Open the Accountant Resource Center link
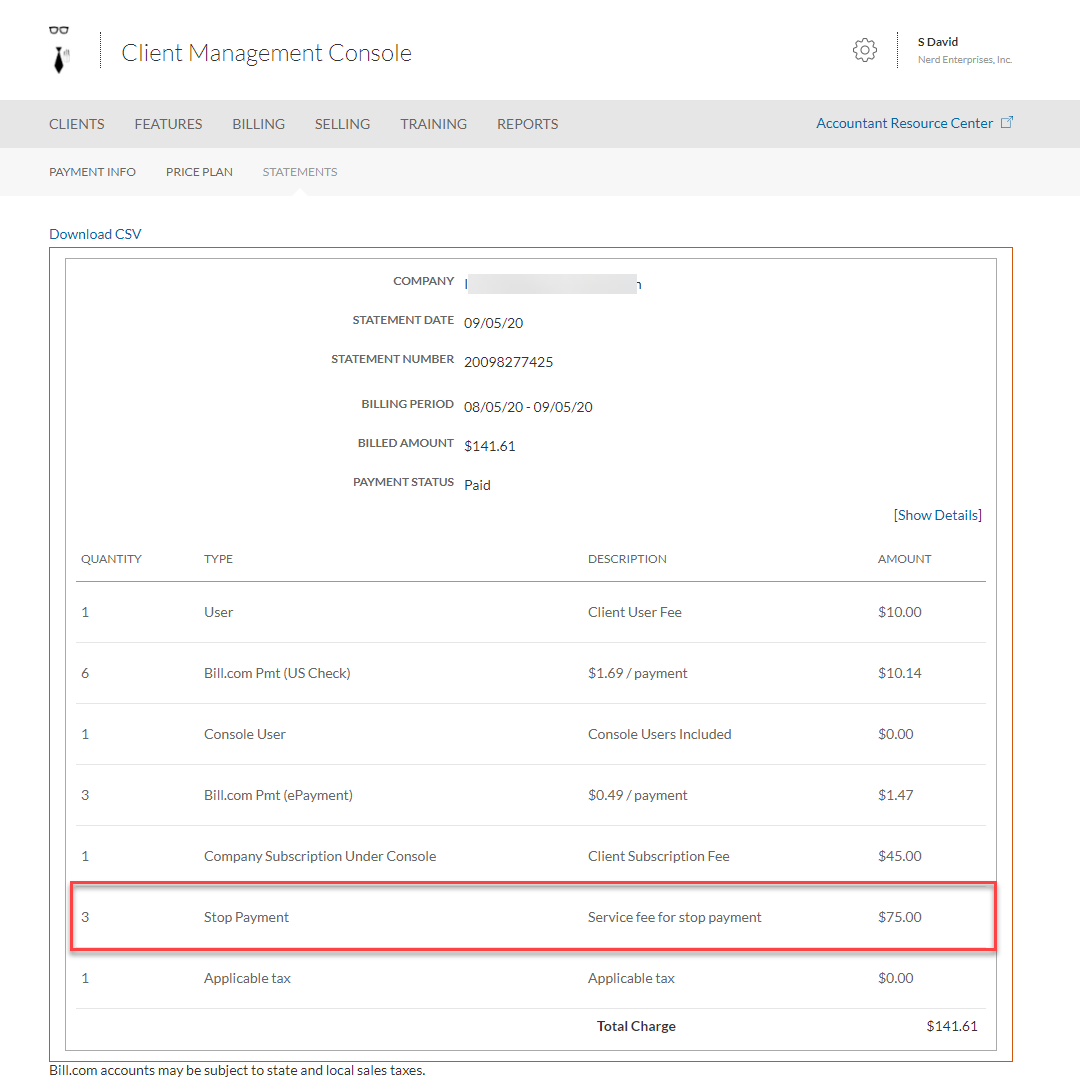The image size is (1080, 1091). click(x=905, y=123)
